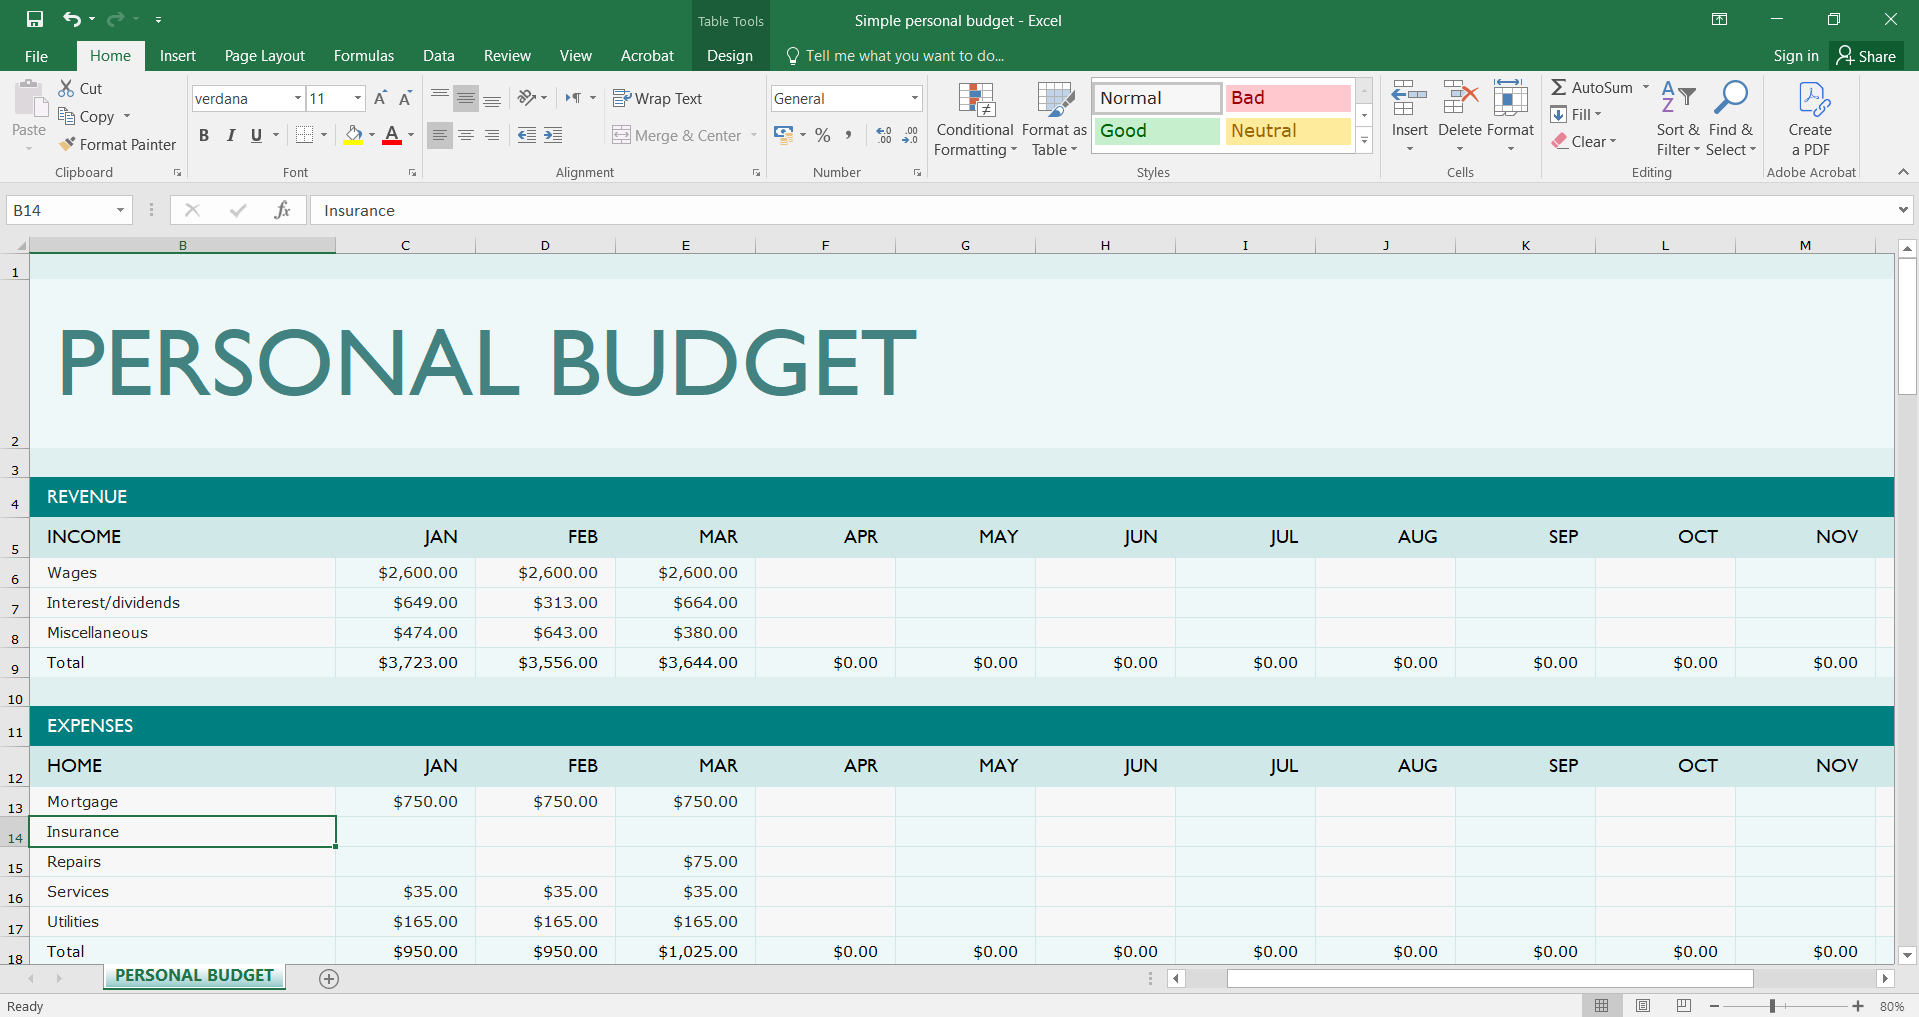Click the Format Painter brush icon
Screen dimensions: 1919x1017
[x=67, y=145]
